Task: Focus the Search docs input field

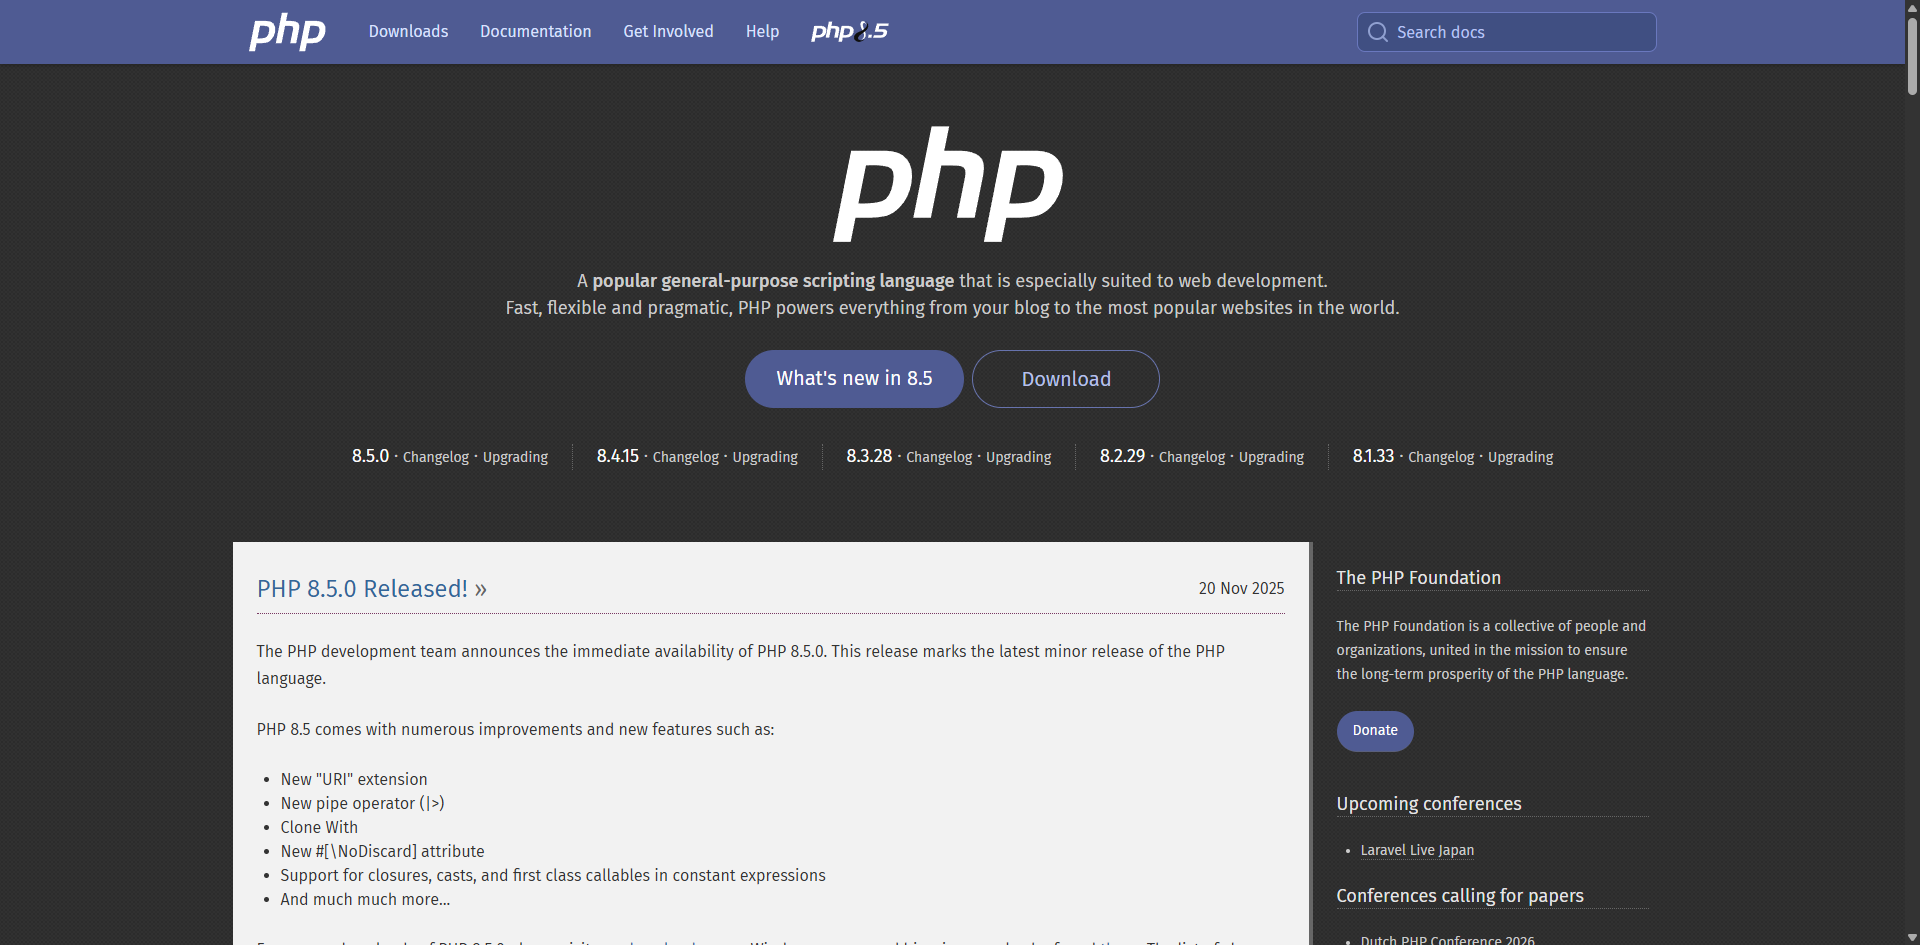Action: [x=1506, y=32]
